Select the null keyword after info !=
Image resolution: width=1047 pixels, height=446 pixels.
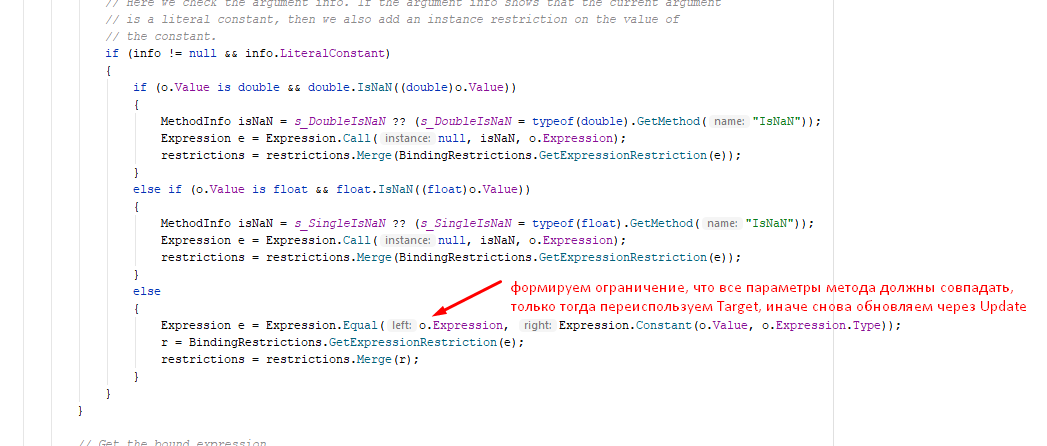(x=202, y=53)
